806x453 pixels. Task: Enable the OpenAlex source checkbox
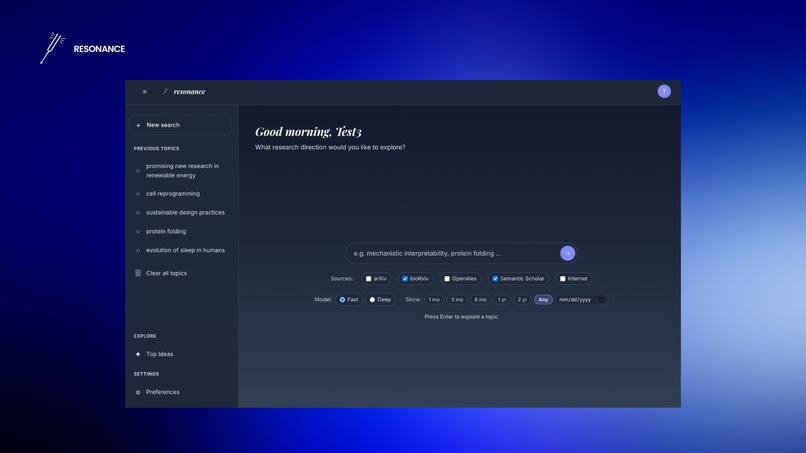[447, 279]
